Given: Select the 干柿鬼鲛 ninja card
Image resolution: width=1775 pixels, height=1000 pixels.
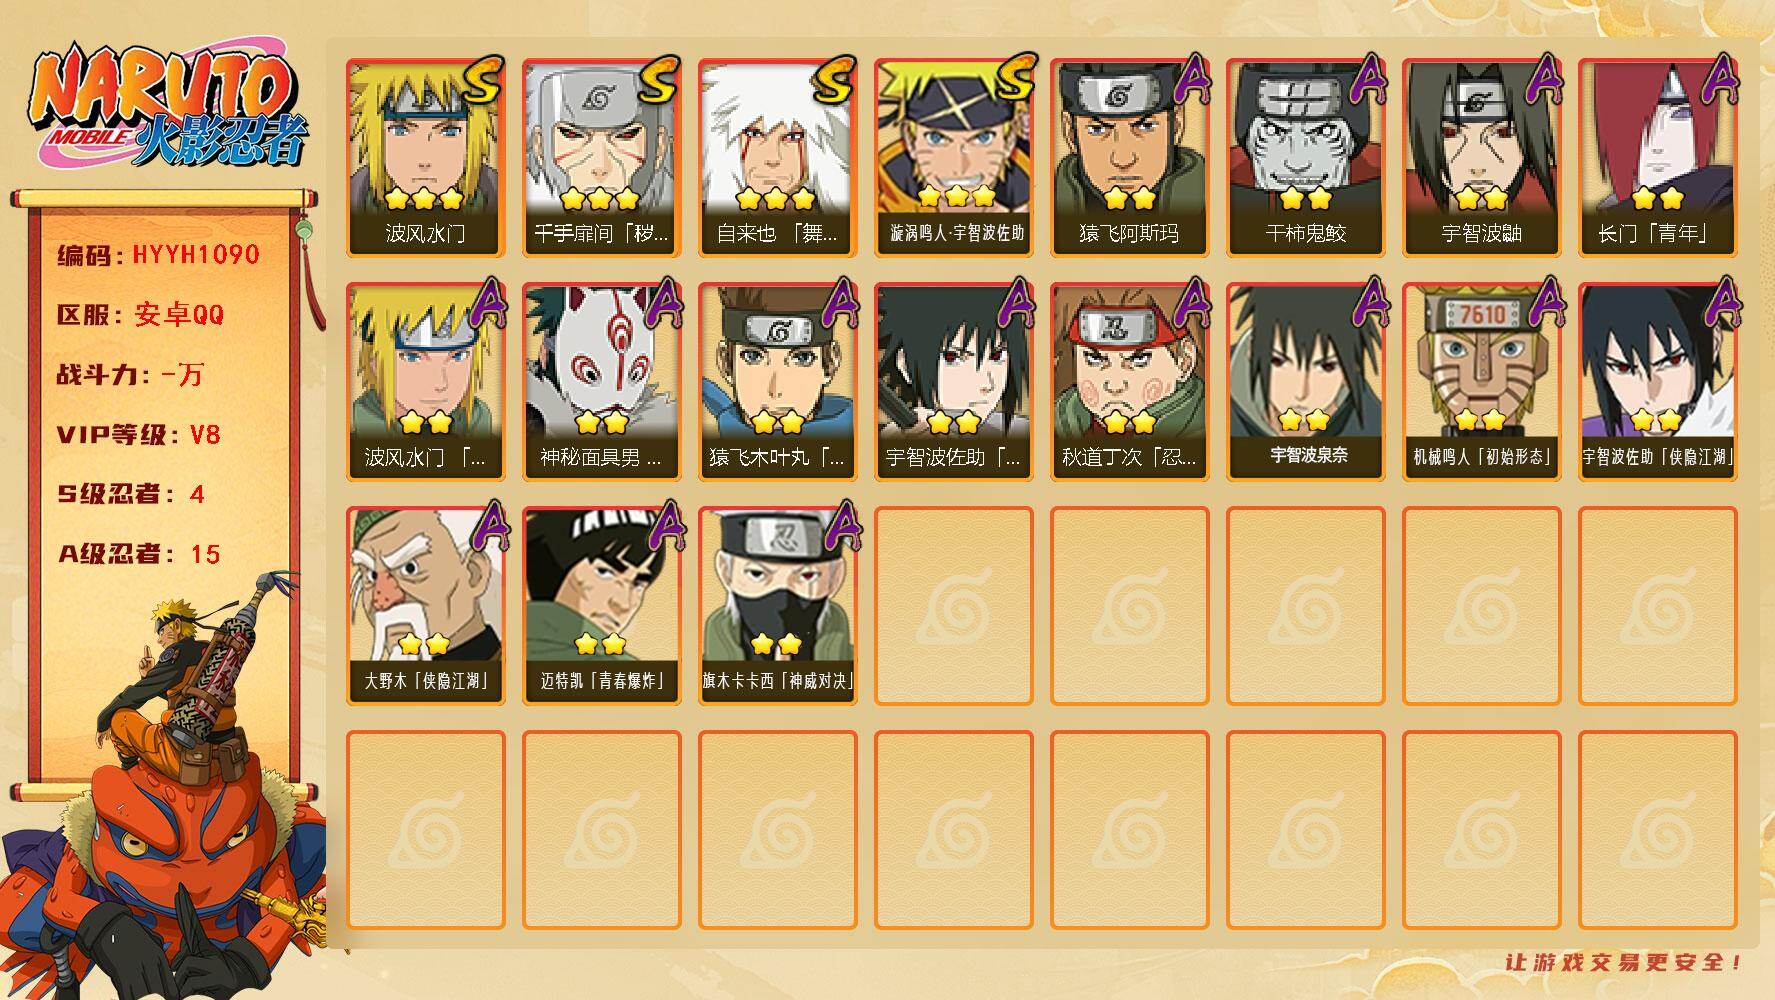Looking at the screenshot, I should click(1306, 158).
